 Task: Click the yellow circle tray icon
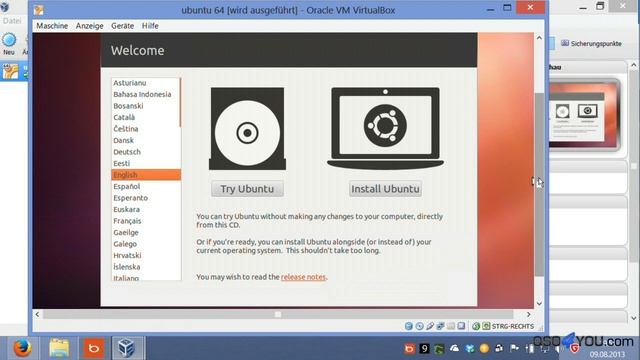[x=484, y=348]
